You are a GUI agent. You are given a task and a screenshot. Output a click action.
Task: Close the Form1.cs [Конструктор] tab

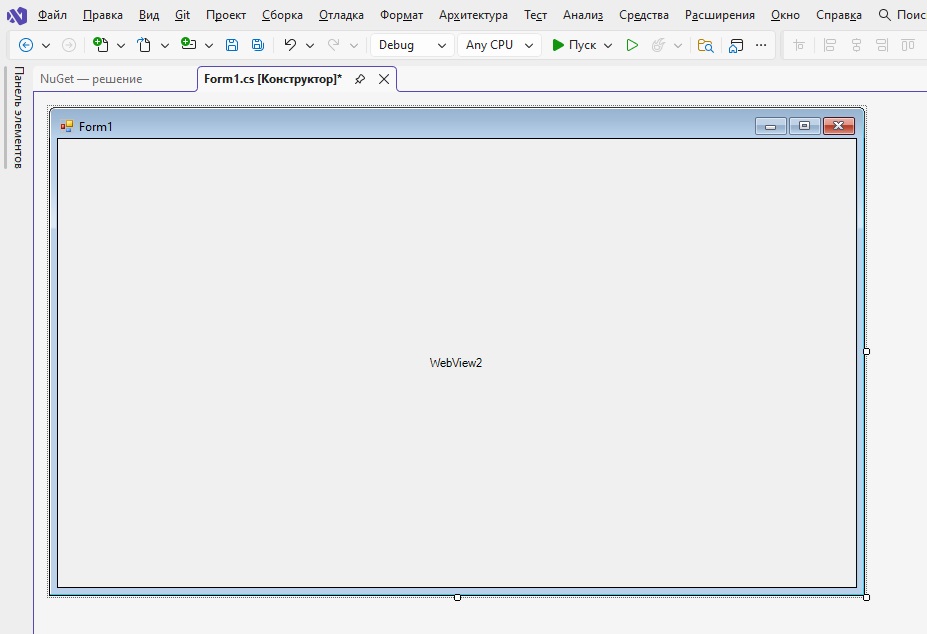pyautogui.click(x=384, y=79)
